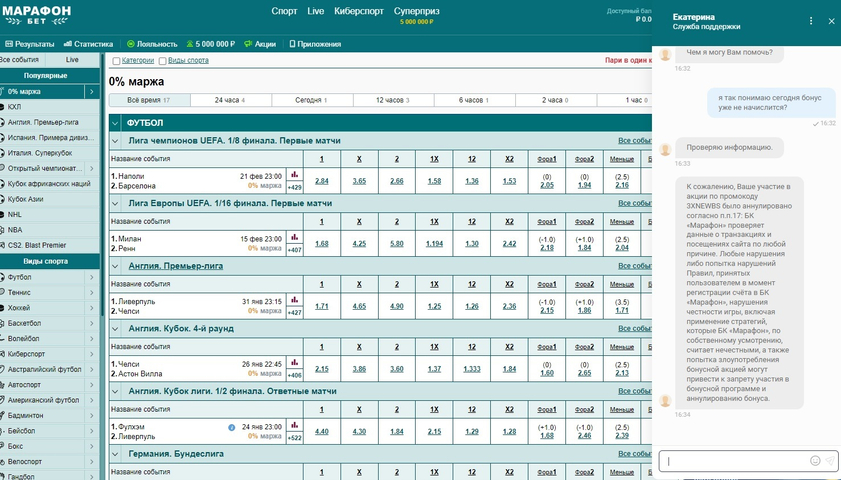Open Результаты from the top toolbar
The image size is (841, 480).
[x=30, y=44]
